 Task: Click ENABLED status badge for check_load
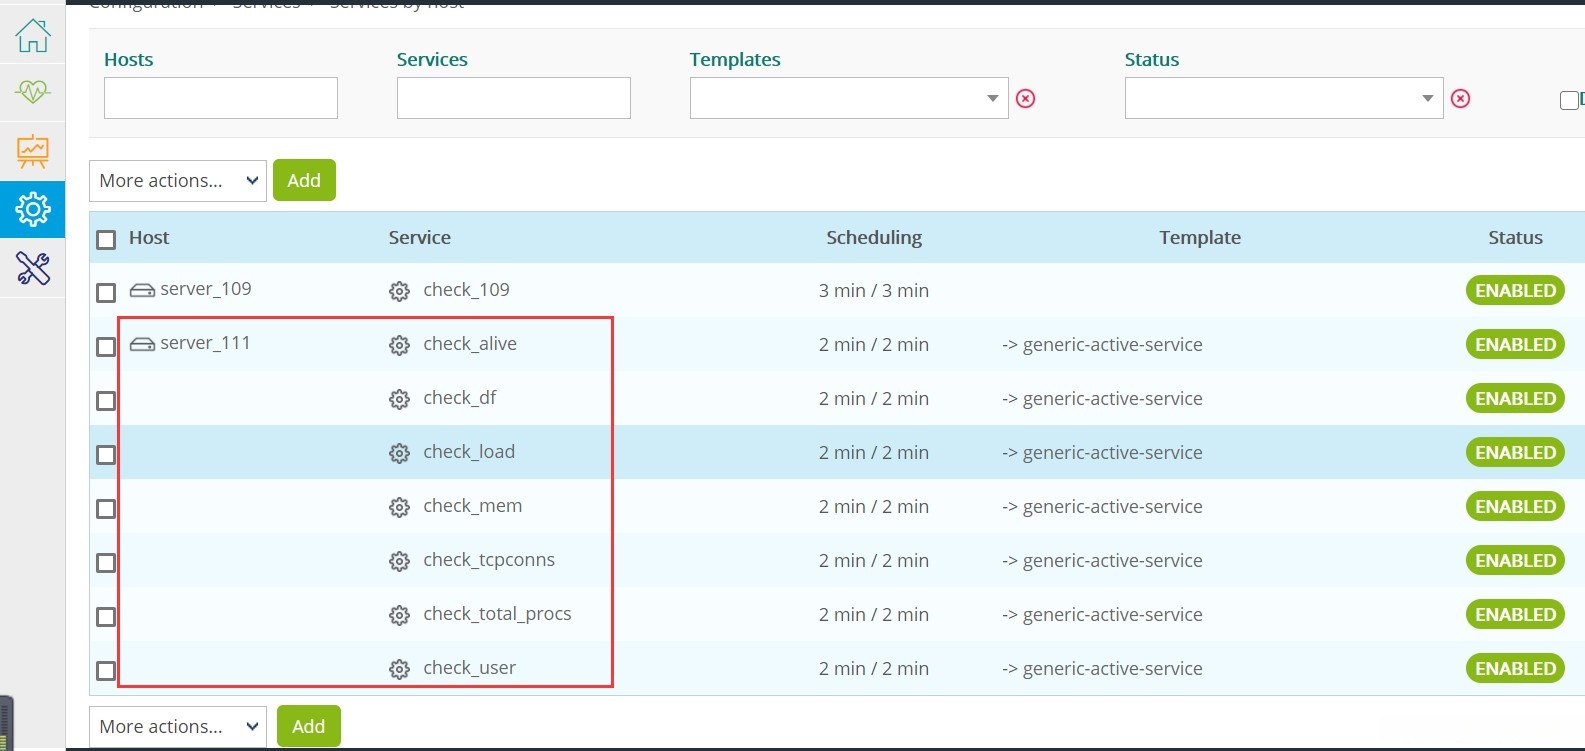point(1515,452)
